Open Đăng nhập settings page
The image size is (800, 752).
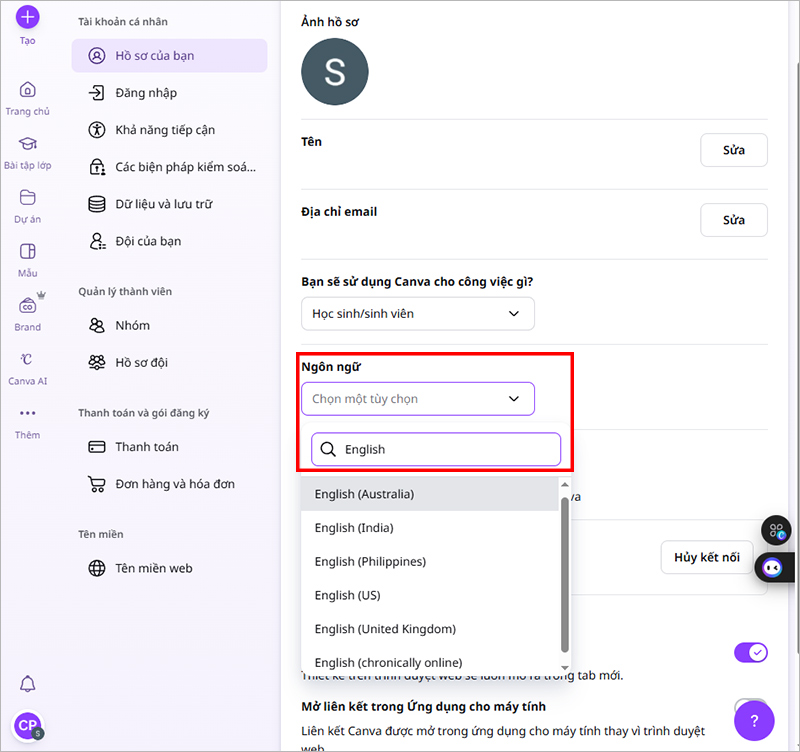point(146,93)
